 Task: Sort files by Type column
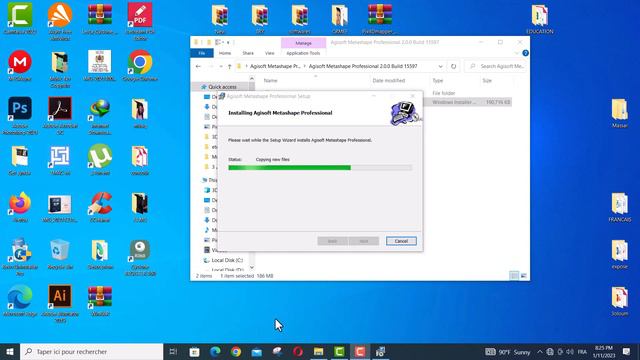(438, 80)
